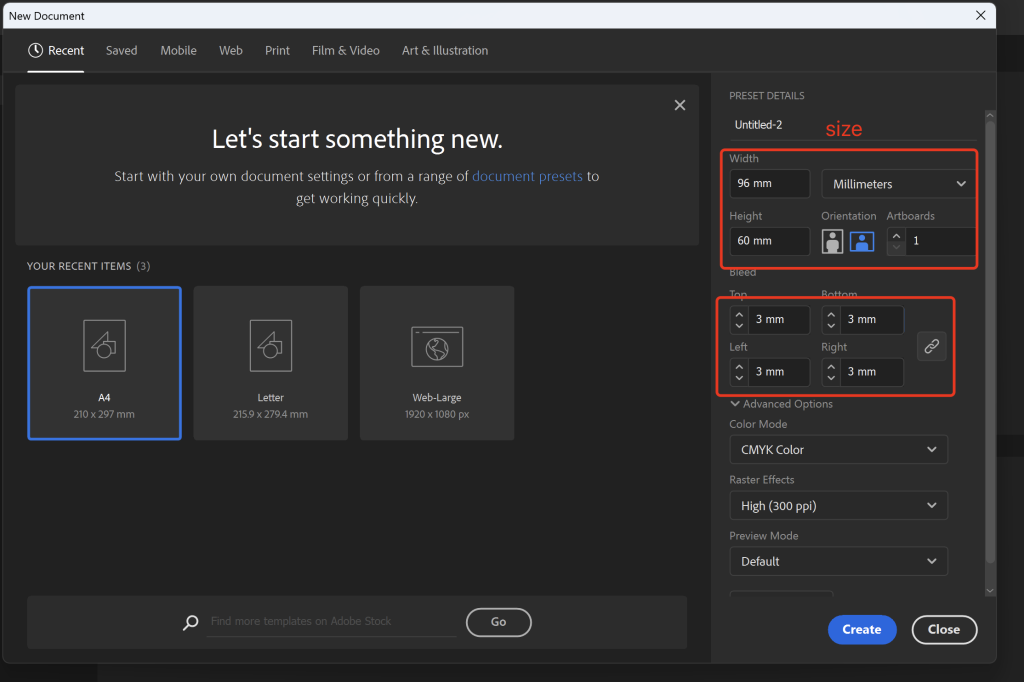Toggle the bleed link chain icon

[931, 346]
